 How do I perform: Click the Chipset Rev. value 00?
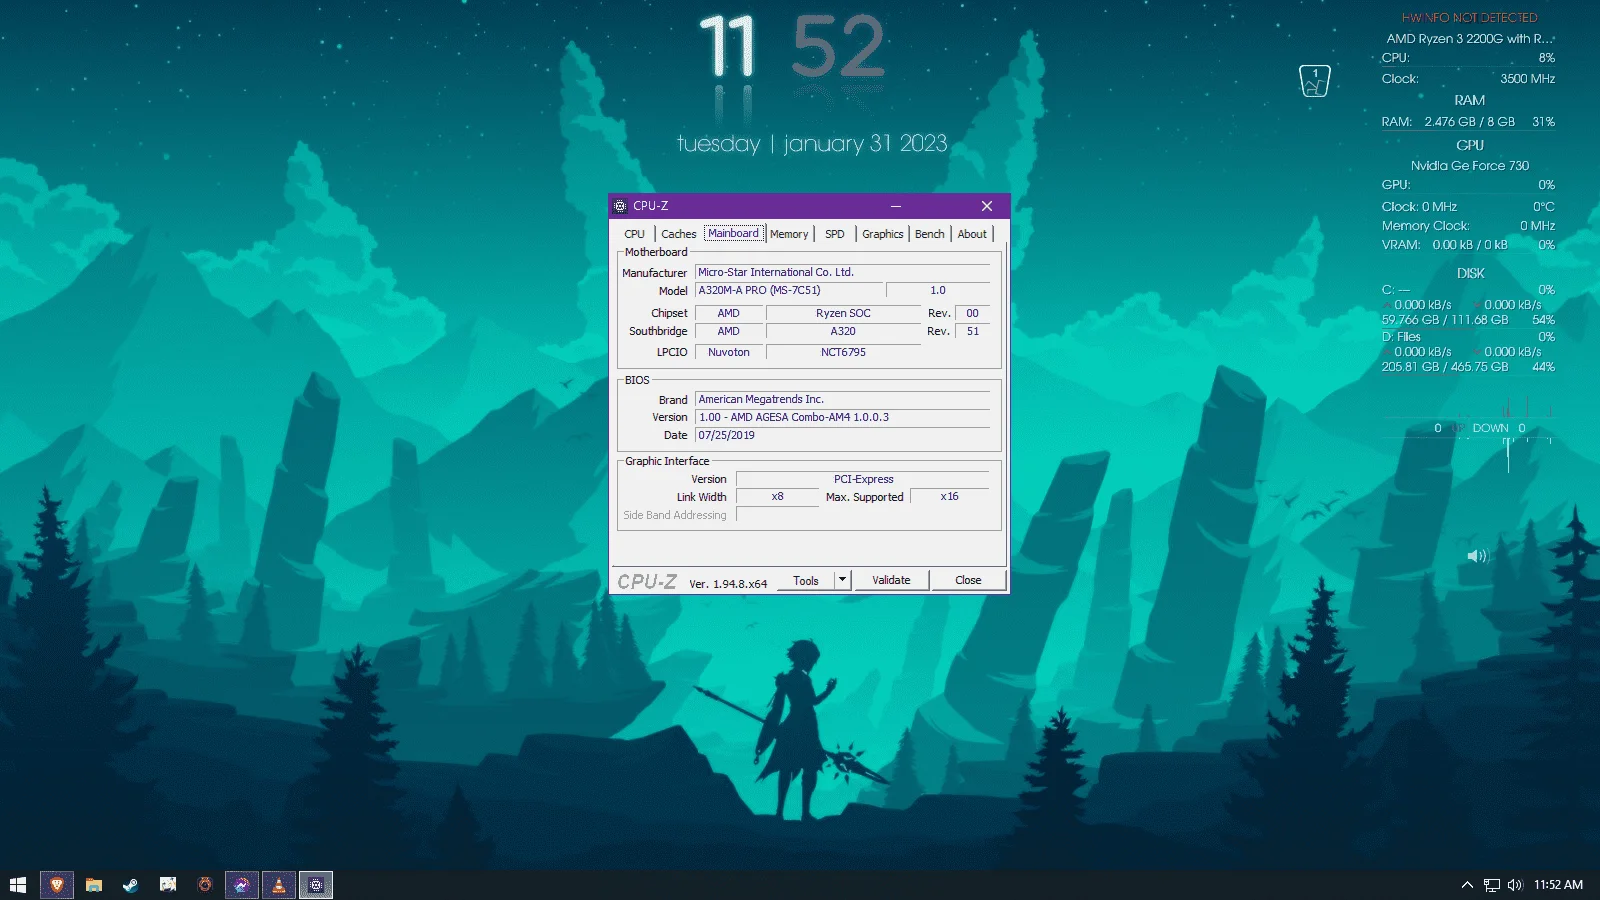(972, 313)
